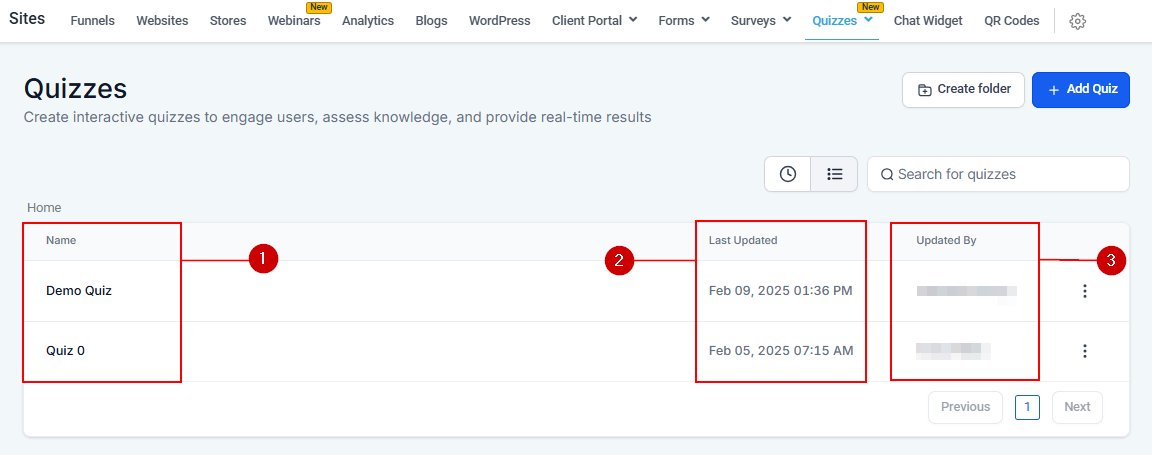
Task: Open the three-dot menu for Demo Quiz
Action: pos(1084,291)
